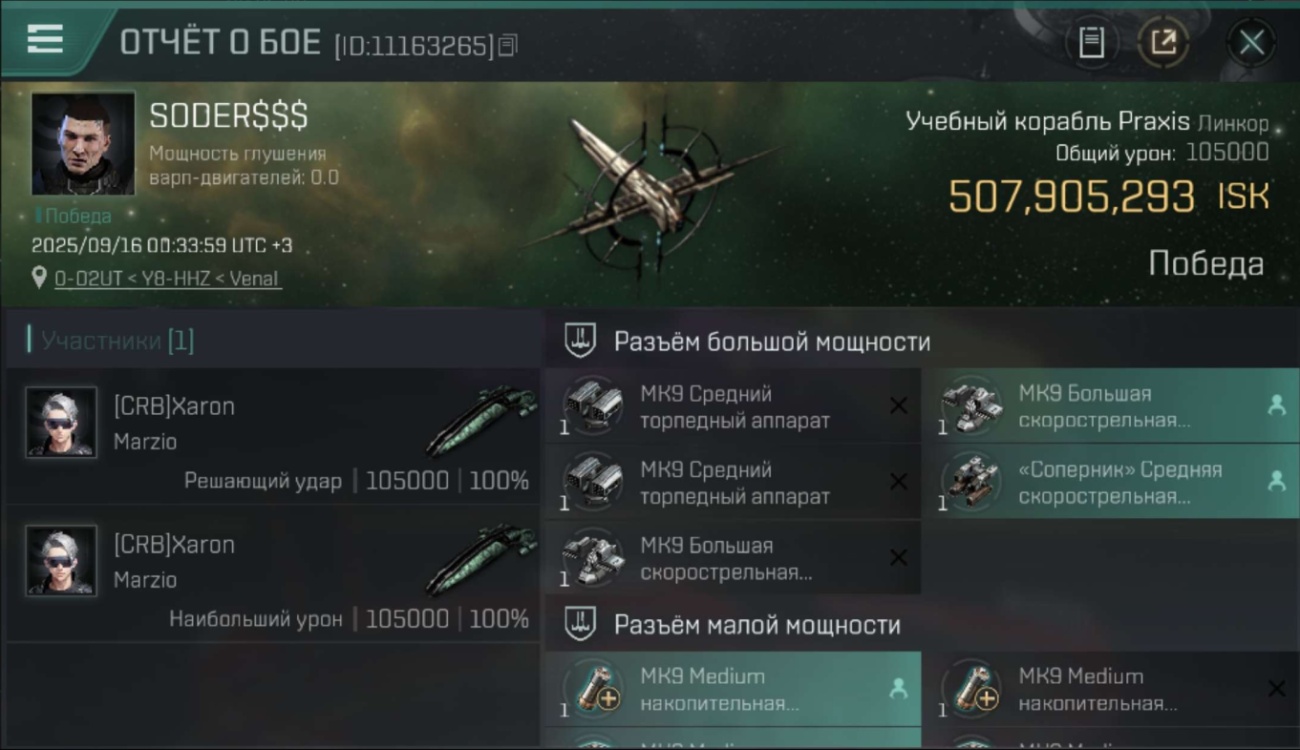Open Xaron portrait in Решающий удар row
Screen dimensions: 1300x750
coord(62,423)
